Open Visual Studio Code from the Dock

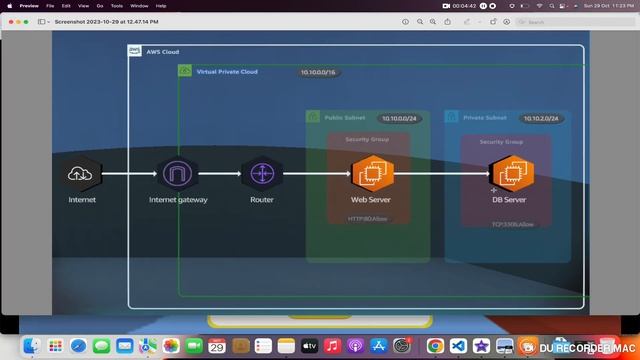(458, 346)
